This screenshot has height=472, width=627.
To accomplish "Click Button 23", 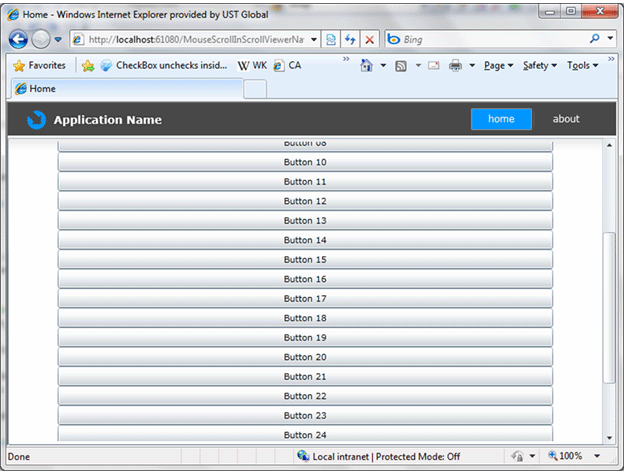I will 305,416.
